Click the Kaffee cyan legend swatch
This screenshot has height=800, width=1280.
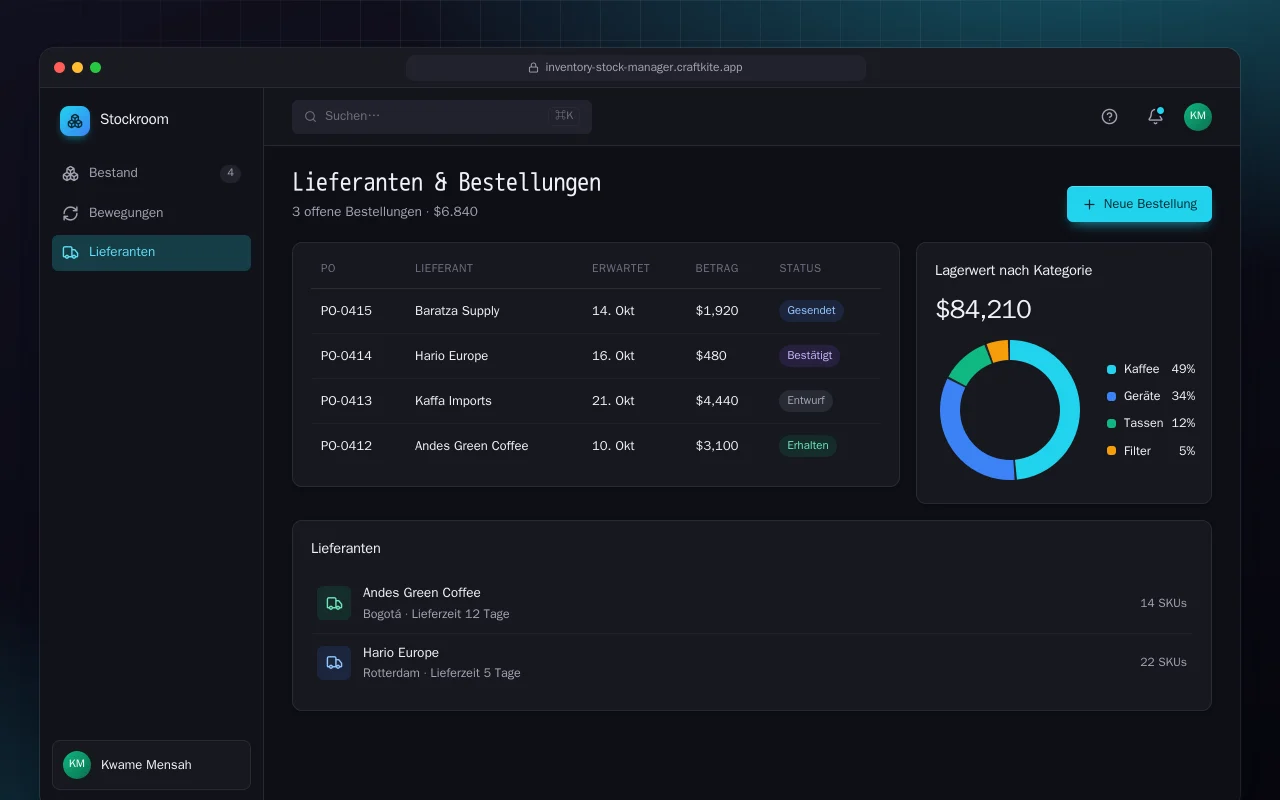pyautogui.click(x=1111, y=370)
